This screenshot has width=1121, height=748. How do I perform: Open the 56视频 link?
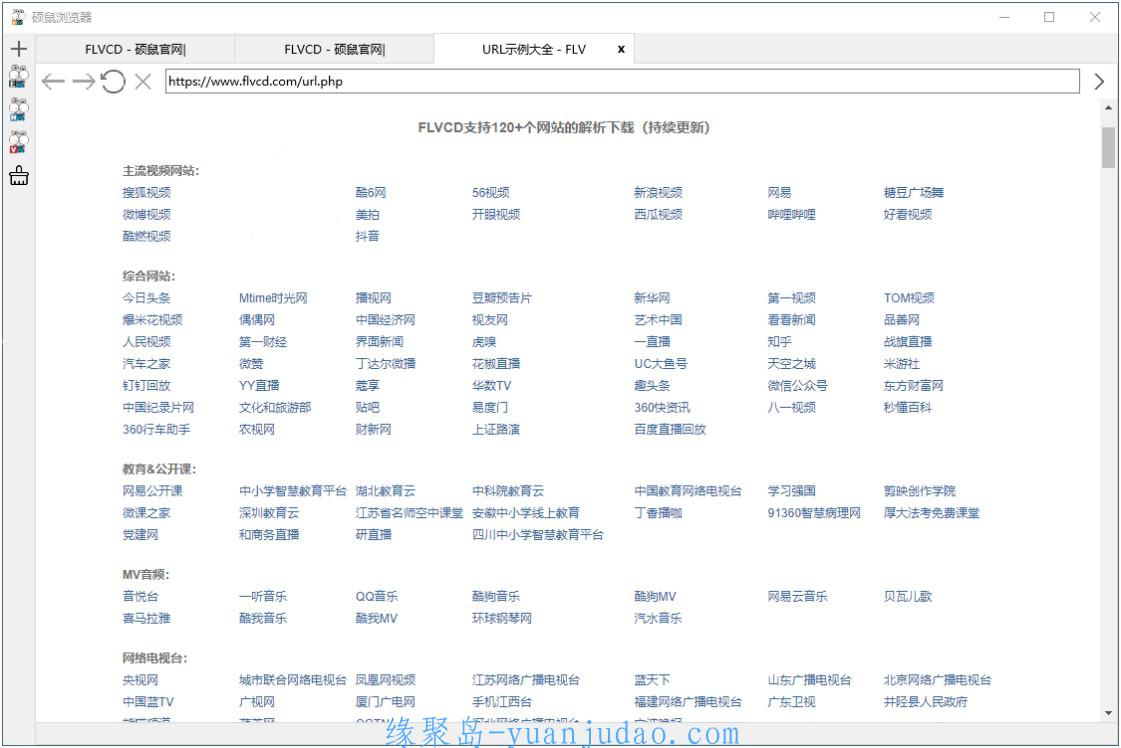[x=490, y=192]
